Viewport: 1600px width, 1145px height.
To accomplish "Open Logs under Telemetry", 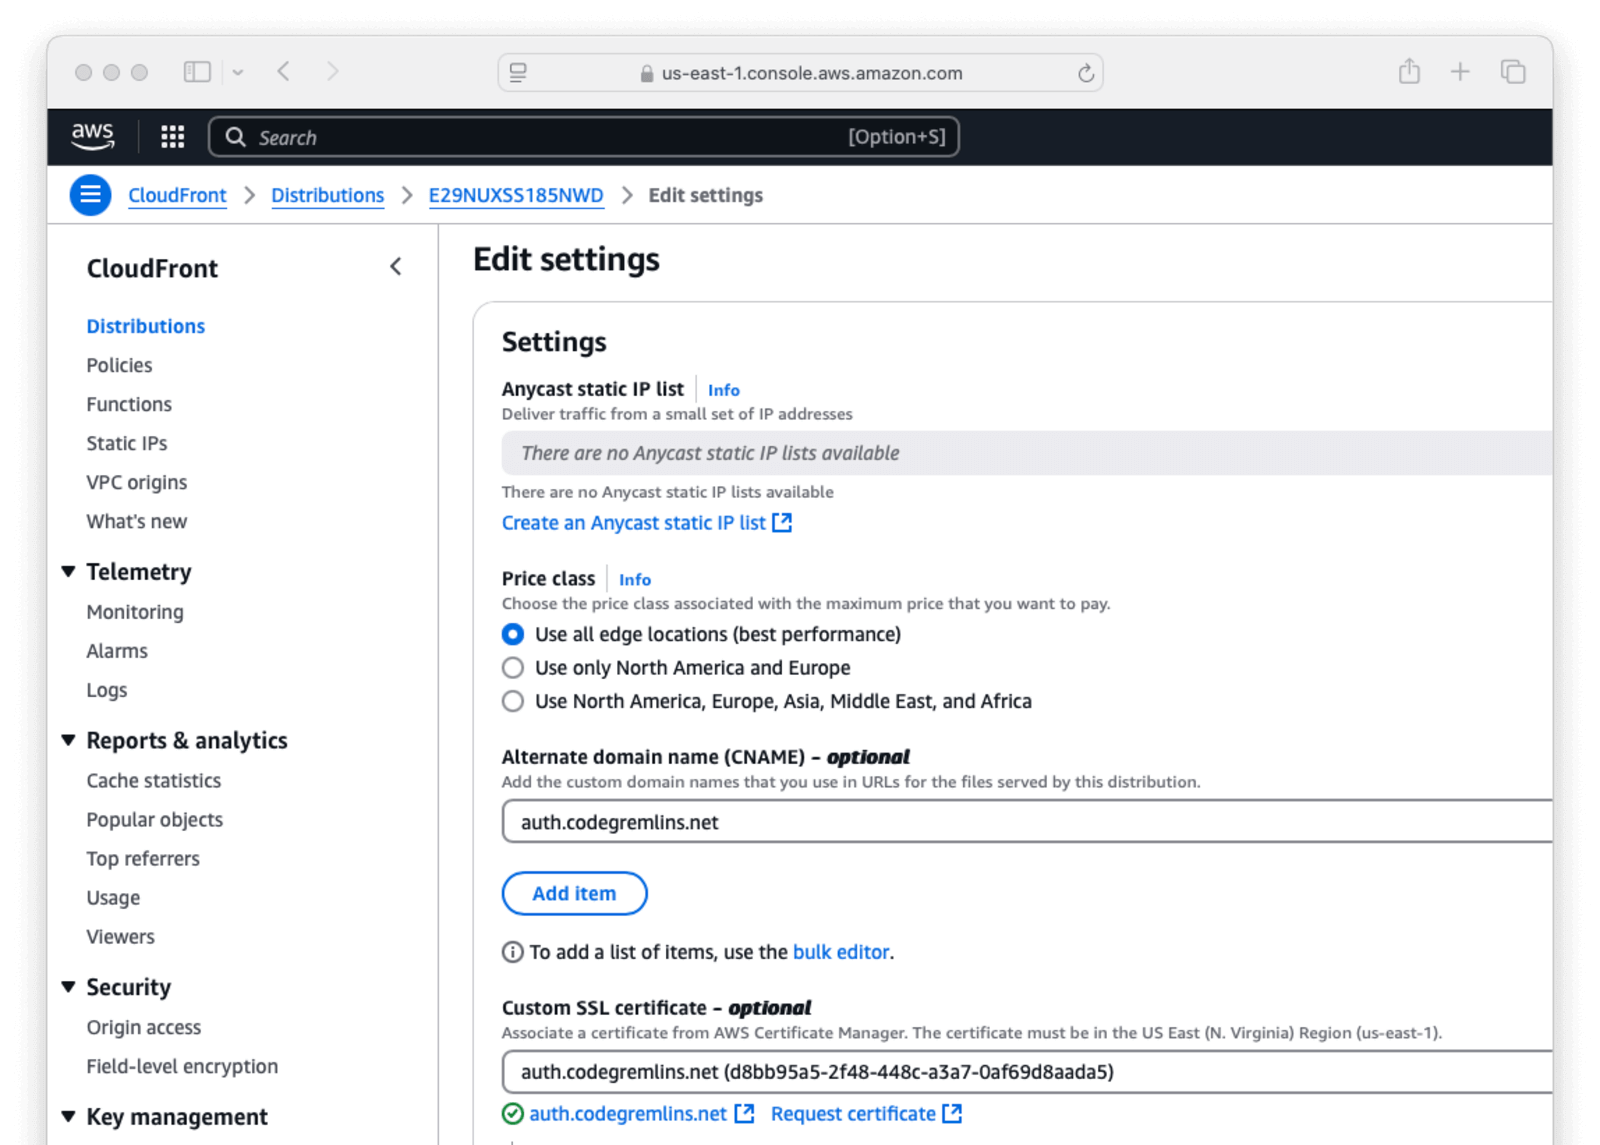I will click(107, 690).
